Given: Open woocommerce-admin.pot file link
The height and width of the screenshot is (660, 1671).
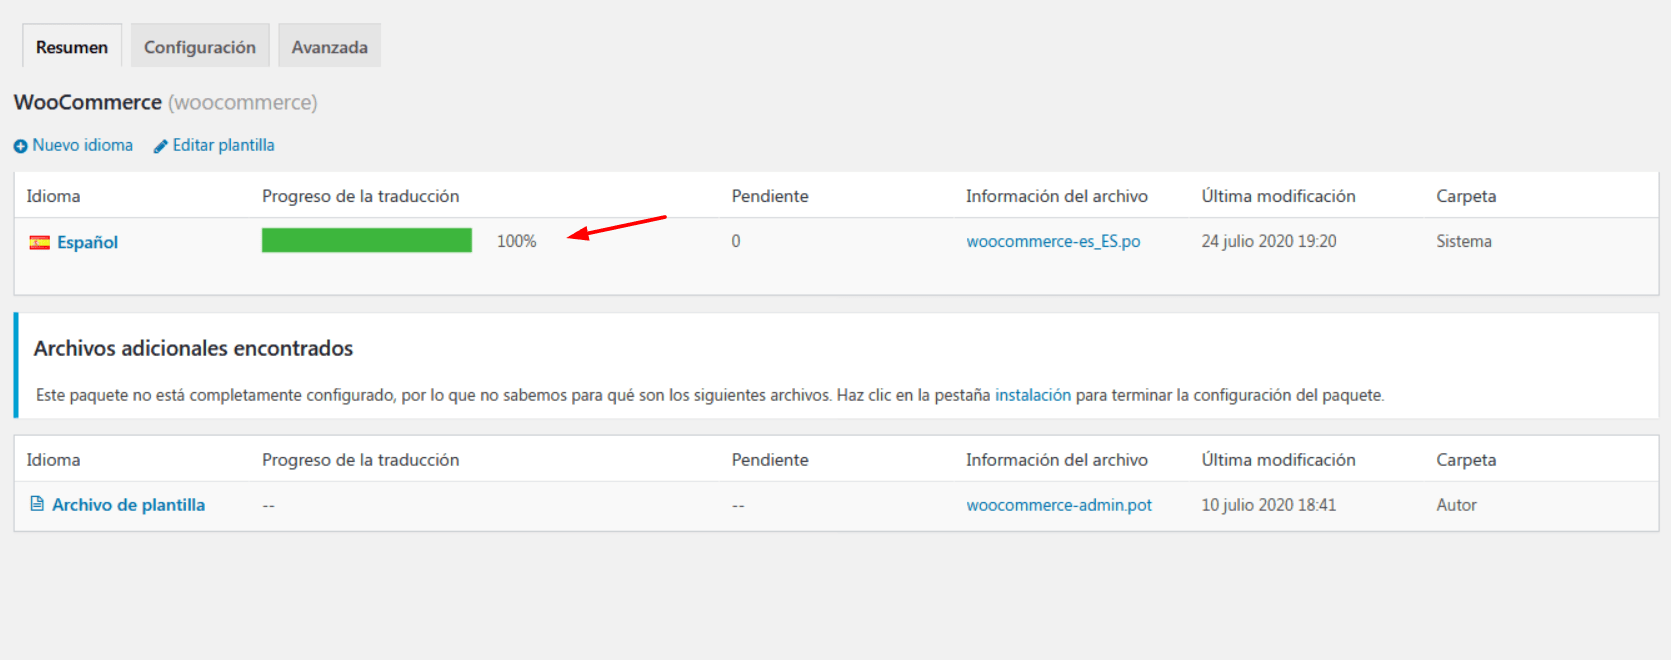Looking at the screenshot, I should tap(1059, 505).
